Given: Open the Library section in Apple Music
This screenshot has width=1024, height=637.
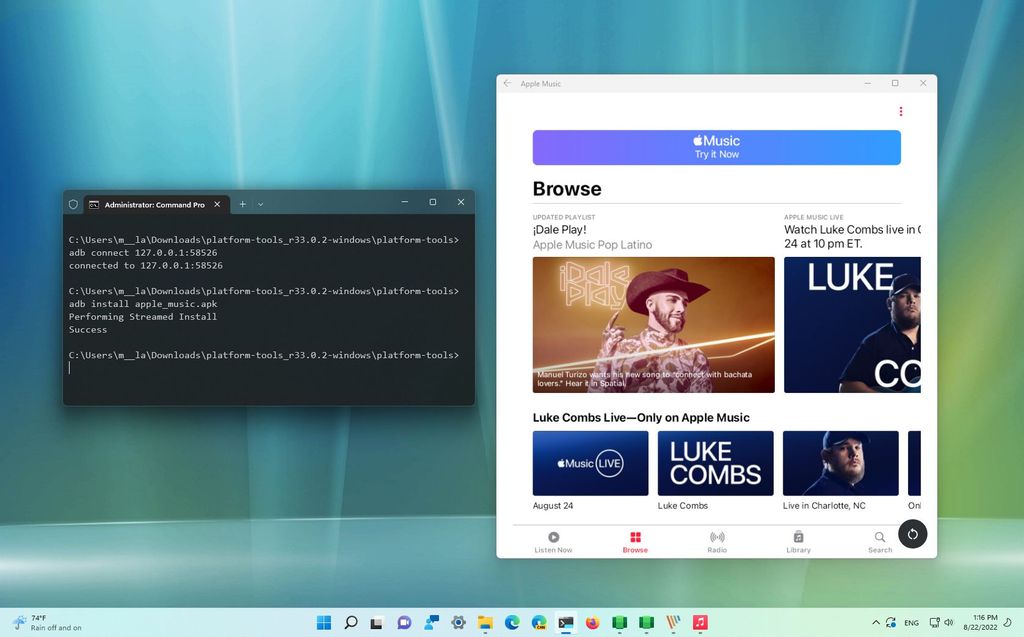Looking at the screenshot, I should [x=798, y=541].
